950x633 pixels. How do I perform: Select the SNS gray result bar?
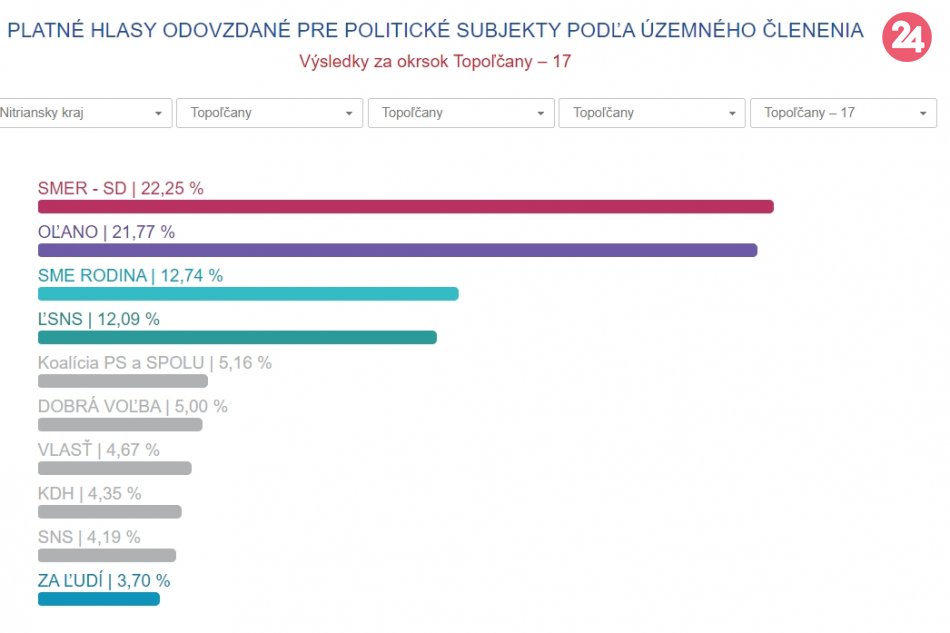click(107, 555)
